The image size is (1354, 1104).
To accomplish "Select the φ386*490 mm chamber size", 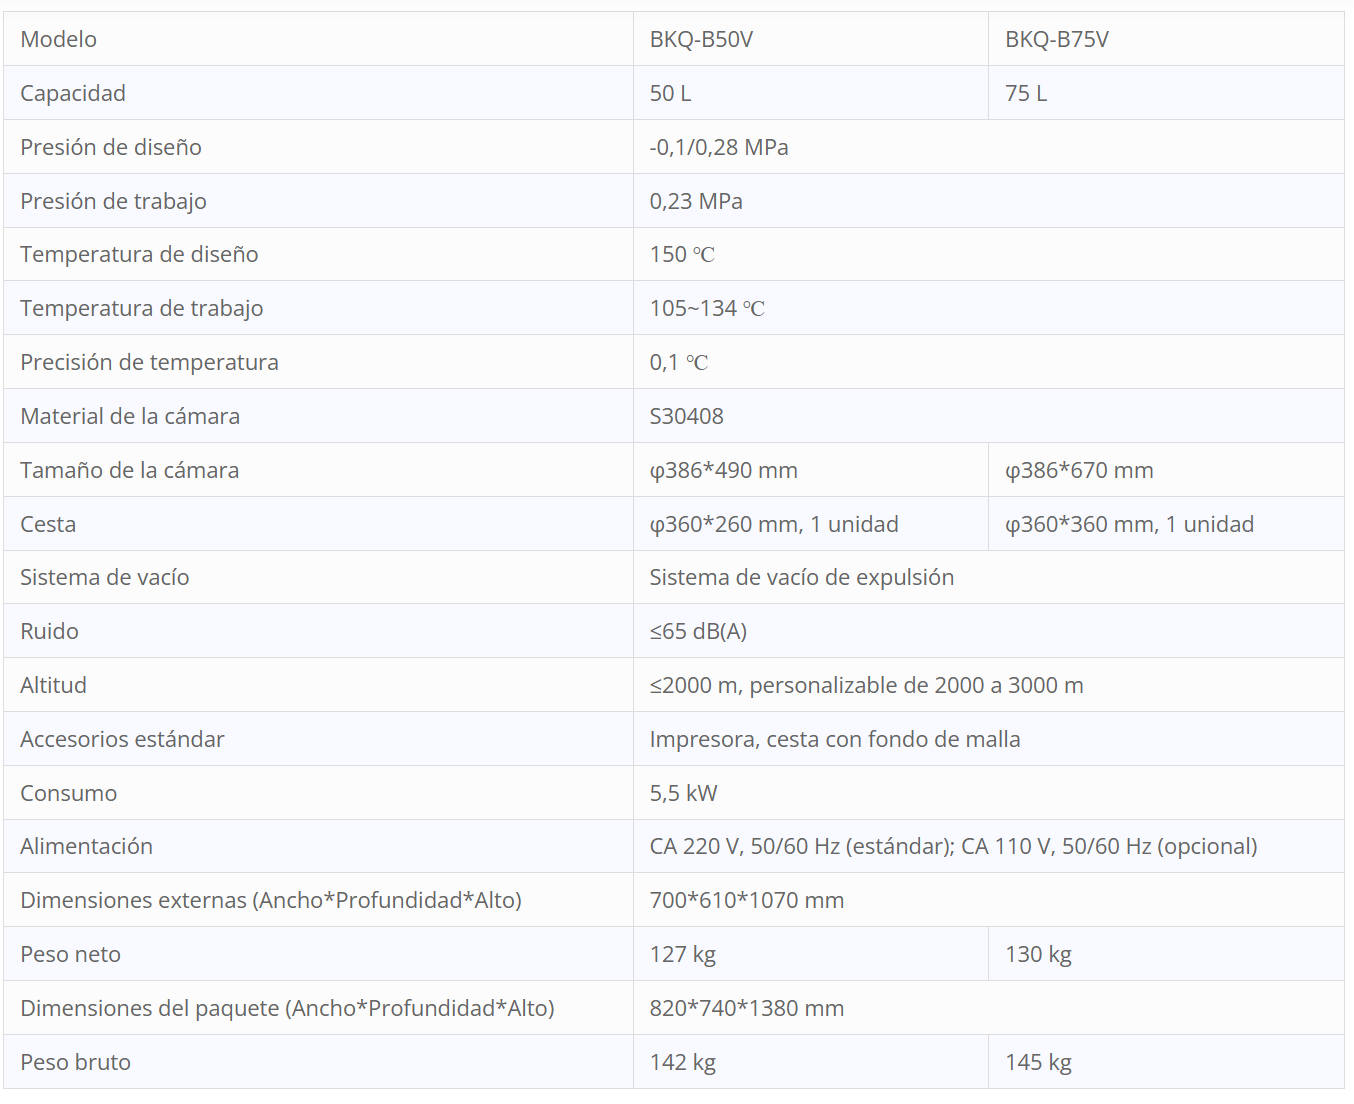I will [x=723, y=471].
